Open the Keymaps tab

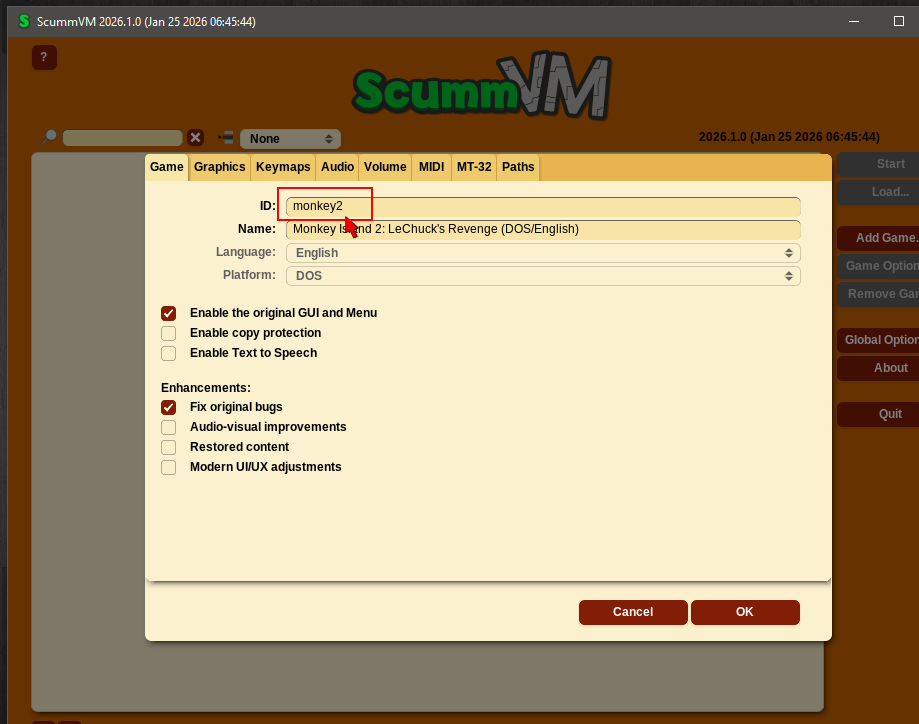pyautogui.click(x=283, y=167)
